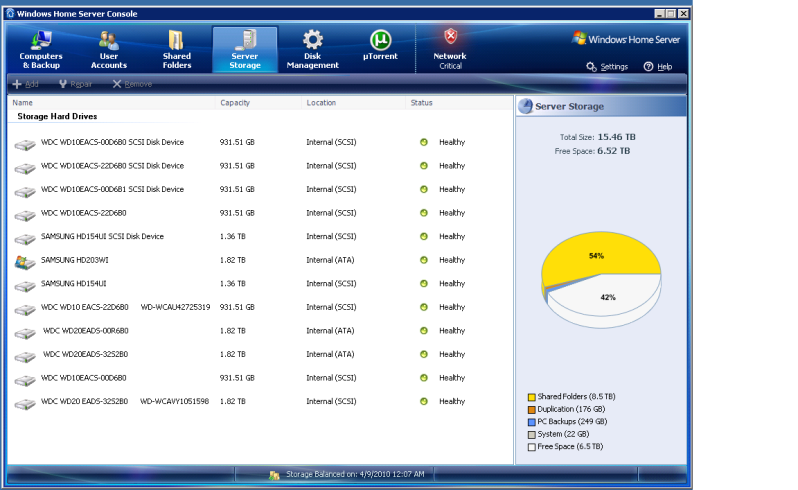The image size is (798, 490).
Task: Open the Shared Folders tab
Action: pyautogui.click(x=177, y=49)
